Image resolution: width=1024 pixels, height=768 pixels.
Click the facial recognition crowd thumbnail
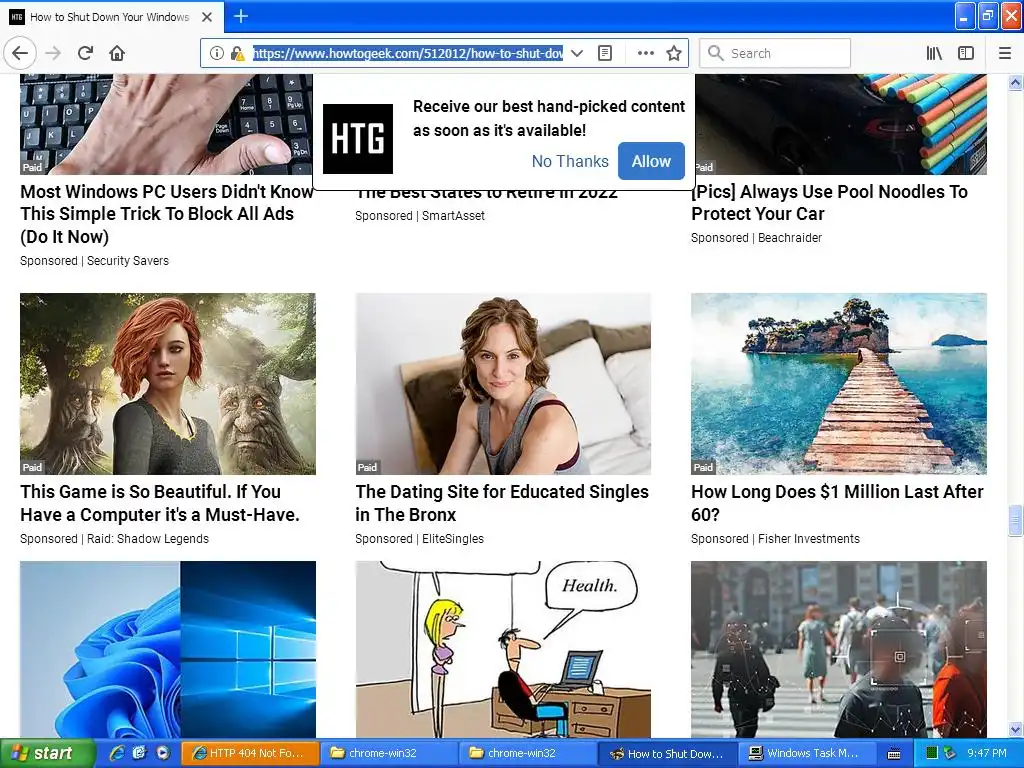[x=839, y=649]
